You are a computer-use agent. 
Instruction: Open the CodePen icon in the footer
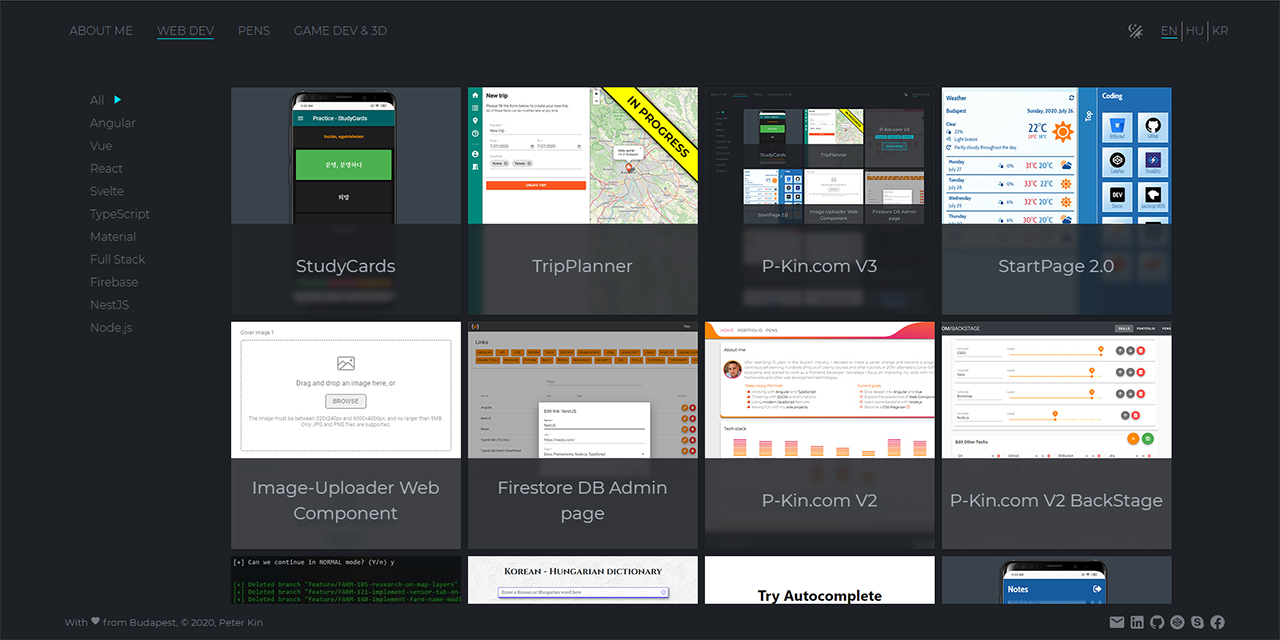[x=1177, y=622]
